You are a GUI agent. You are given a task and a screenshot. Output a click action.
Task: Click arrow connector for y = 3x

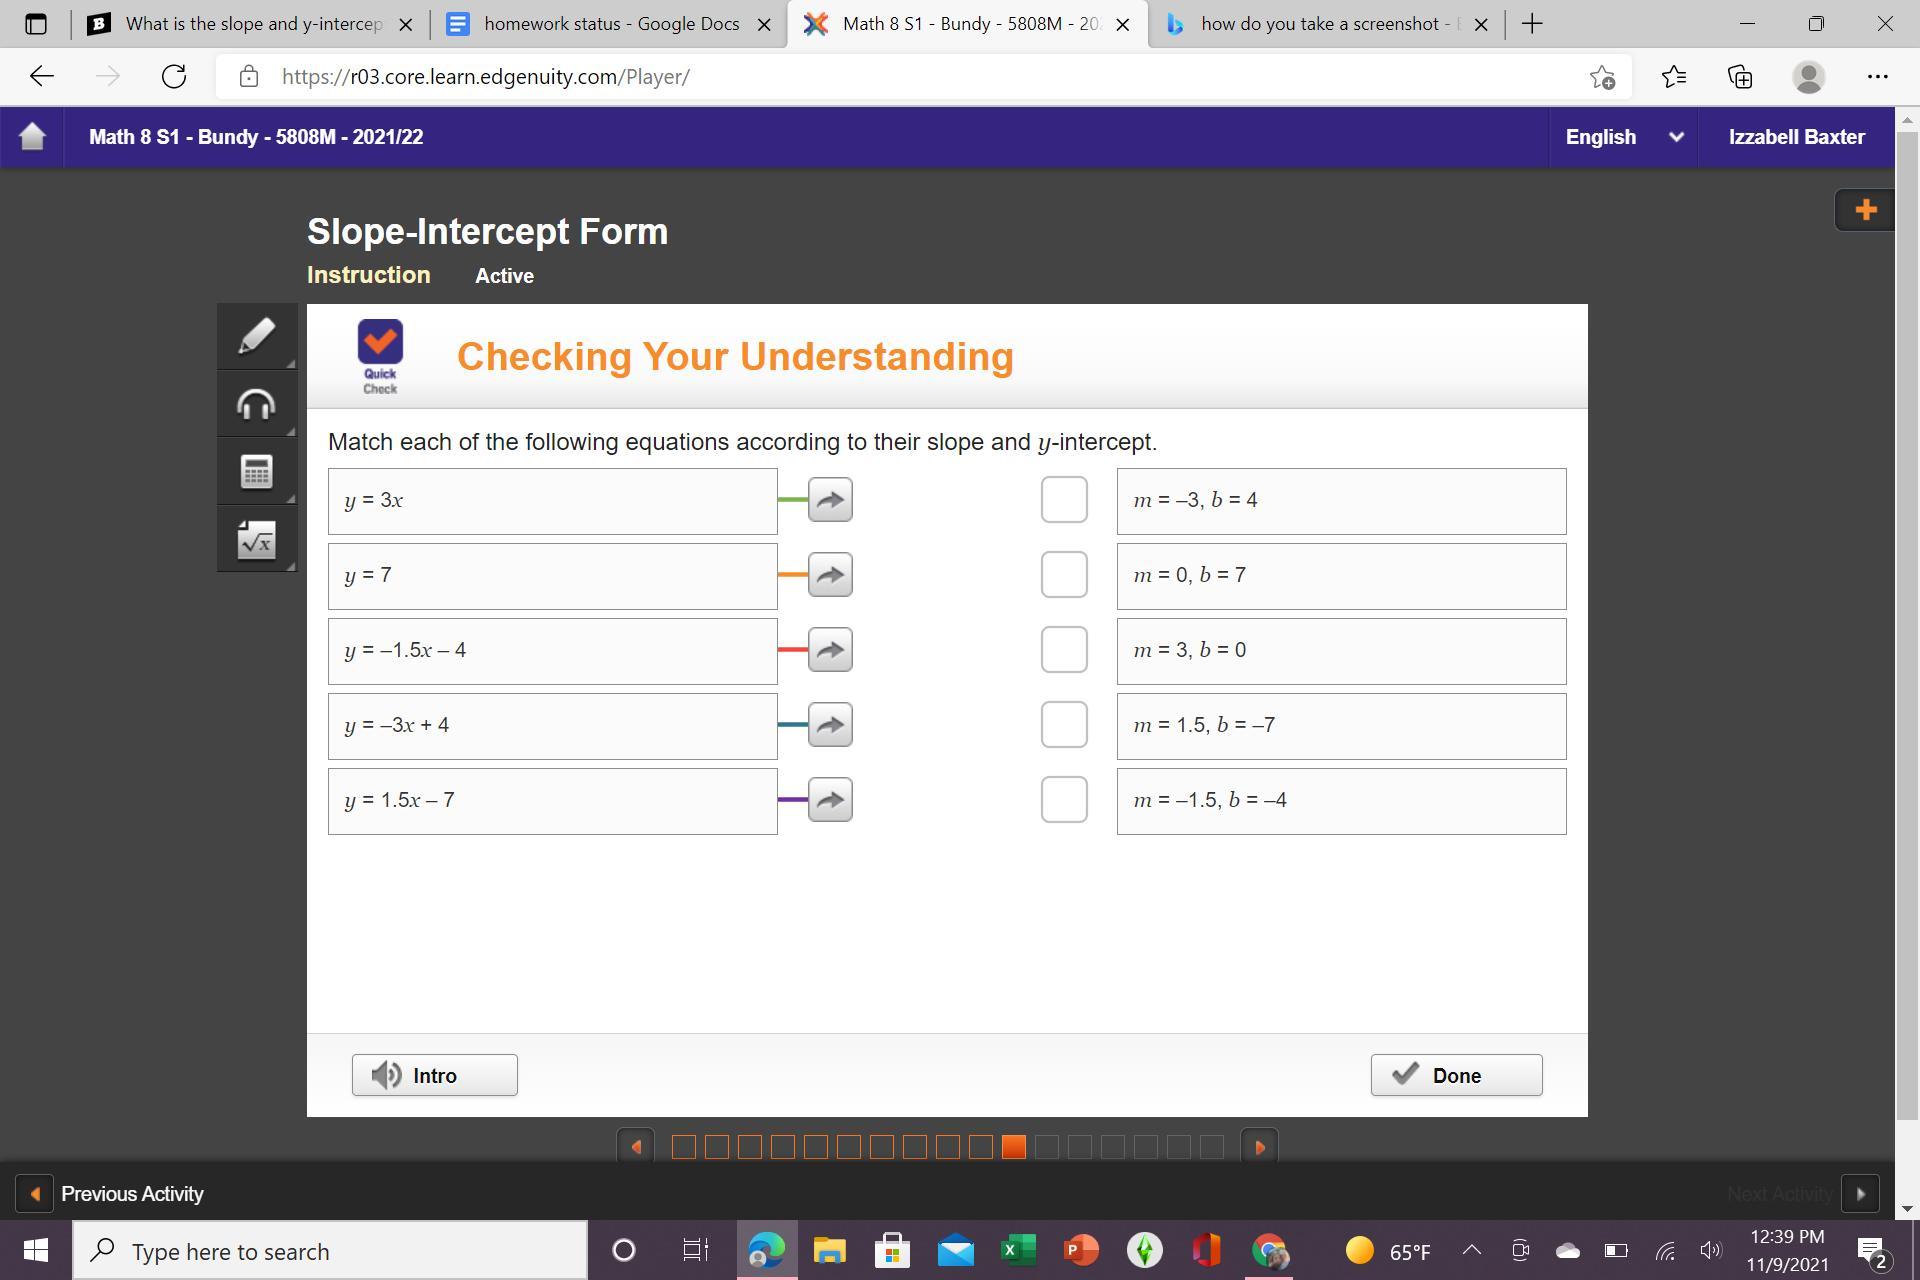point(830,500)
